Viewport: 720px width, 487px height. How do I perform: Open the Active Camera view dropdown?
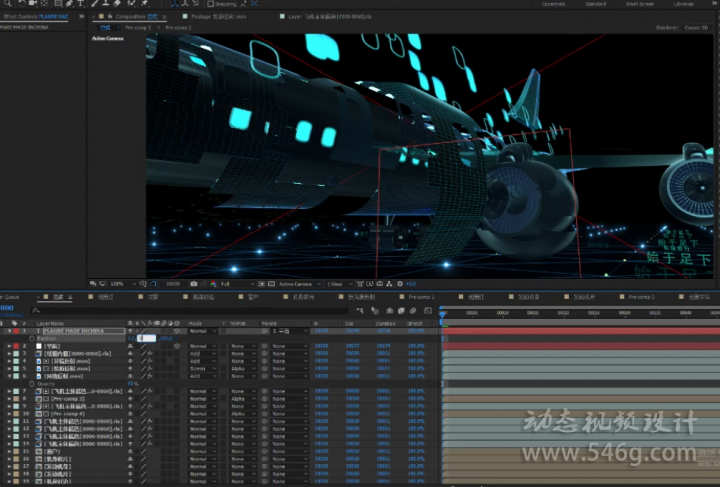click(x=299, y=284)
